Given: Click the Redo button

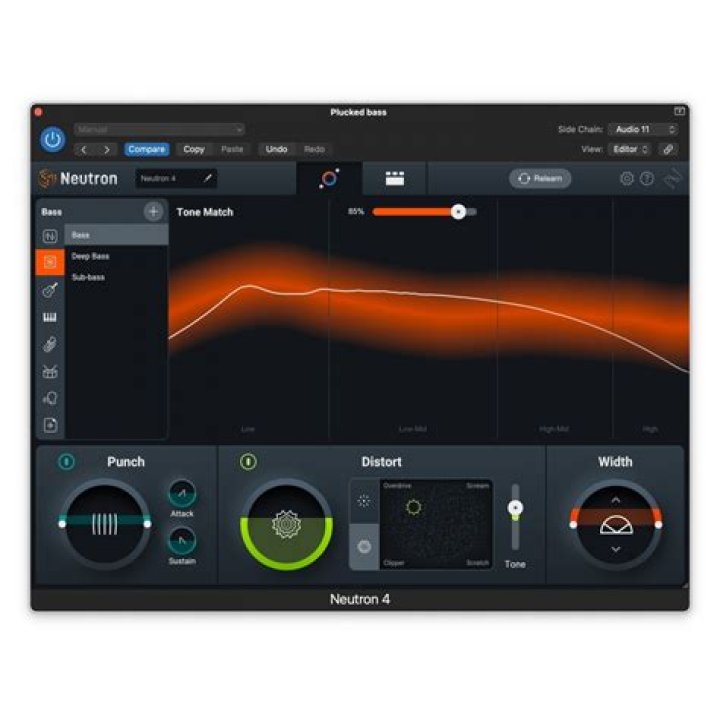Looking at the screenshot, I should 315,149.
